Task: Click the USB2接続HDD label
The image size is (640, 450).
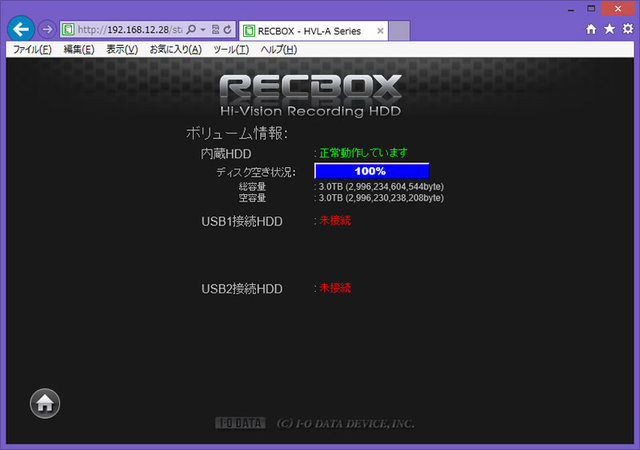Action: 242,289
